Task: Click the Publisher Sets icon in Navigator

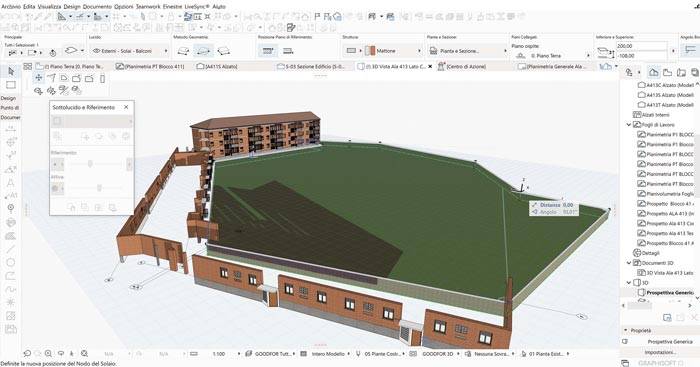Action: (694, 72)
